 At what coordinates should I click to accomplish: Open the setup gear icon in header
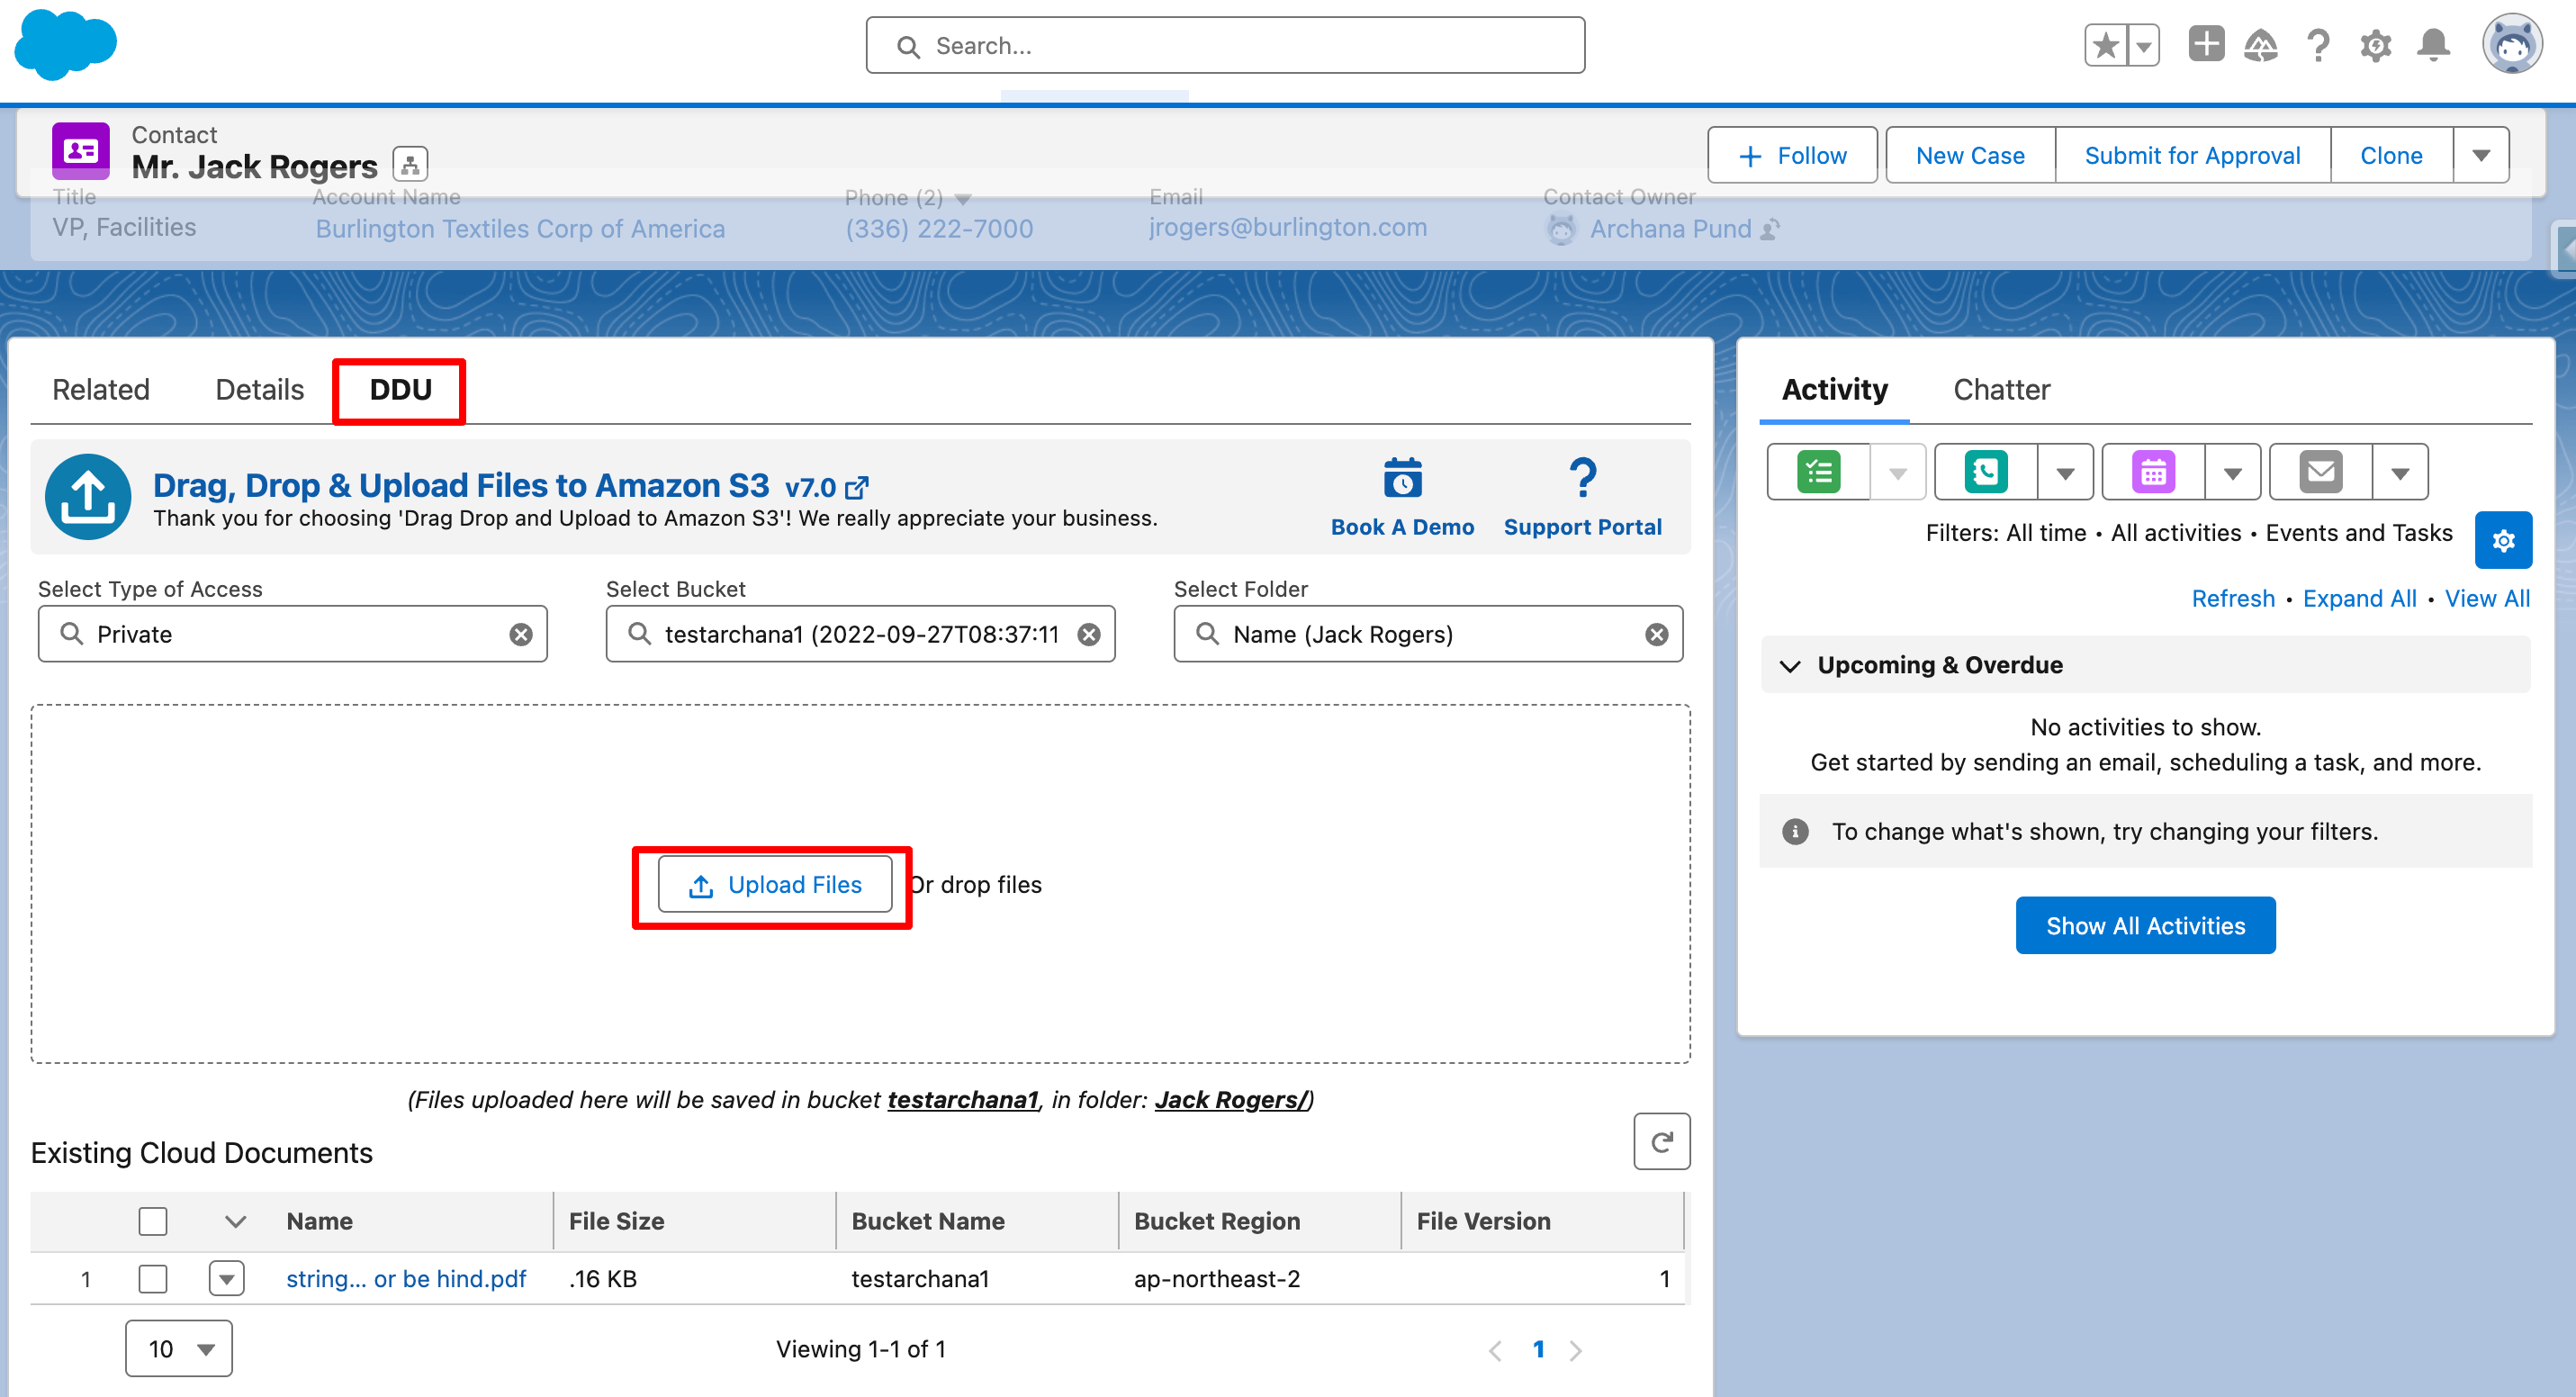point(2375,45)
